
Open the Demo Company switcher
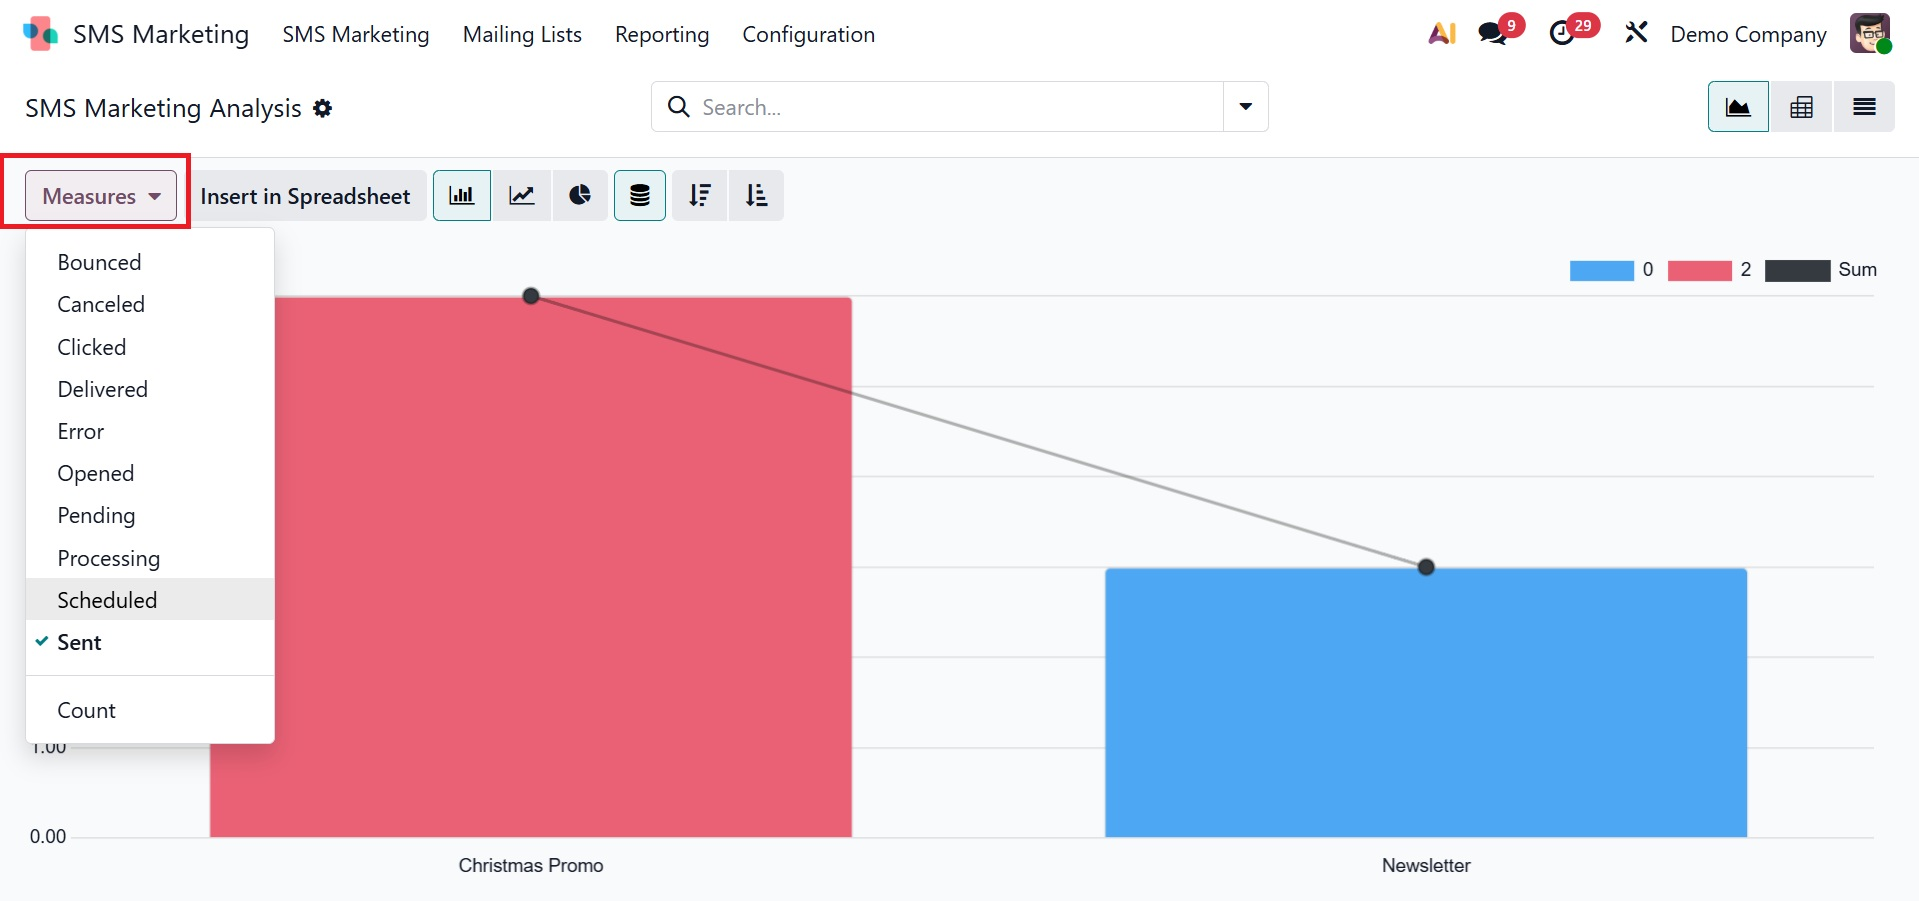tap(1748, 34)
